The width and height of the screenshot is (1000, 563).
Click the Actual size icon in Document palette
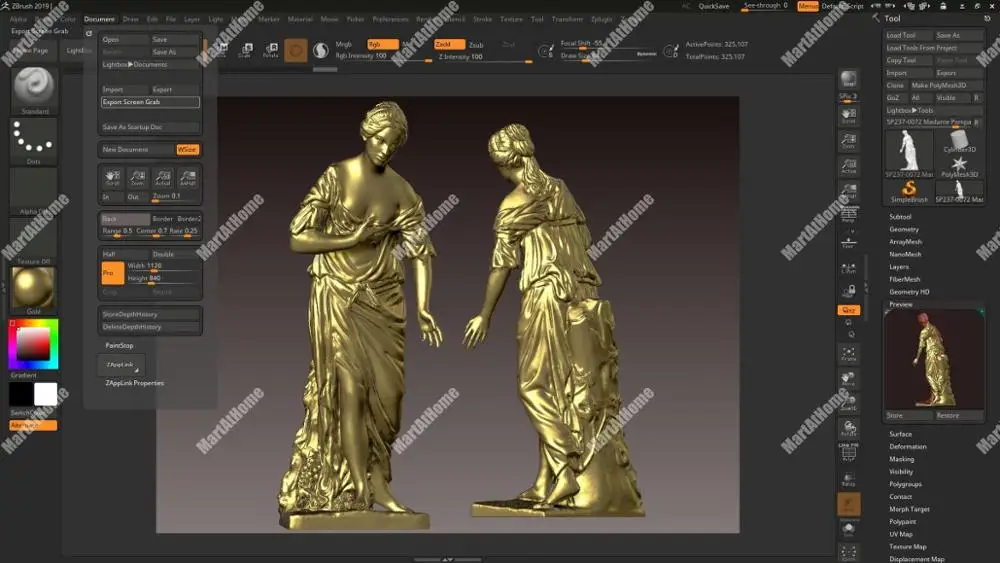[x=163, y=177]
